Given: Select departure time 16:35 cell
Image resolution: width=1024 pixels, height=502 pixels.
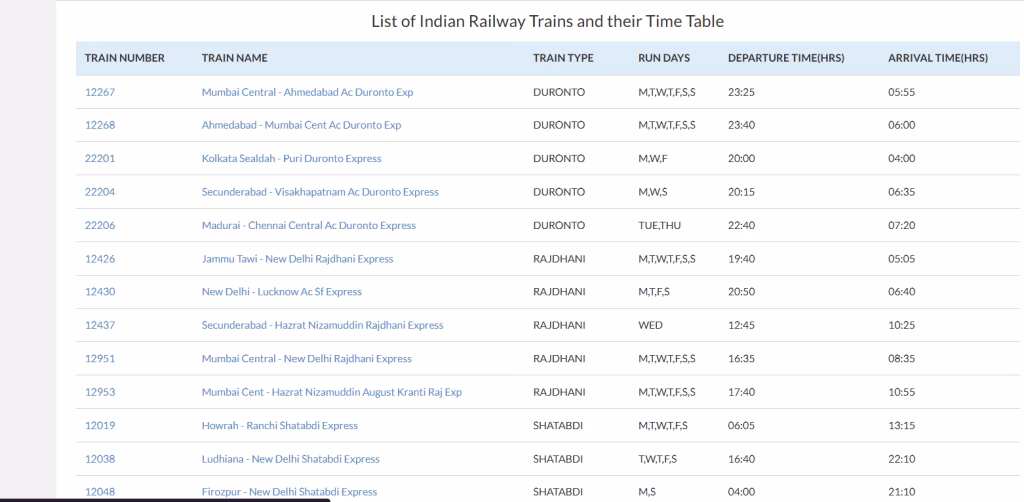Looking at the screenshot, I should point(741,358).
